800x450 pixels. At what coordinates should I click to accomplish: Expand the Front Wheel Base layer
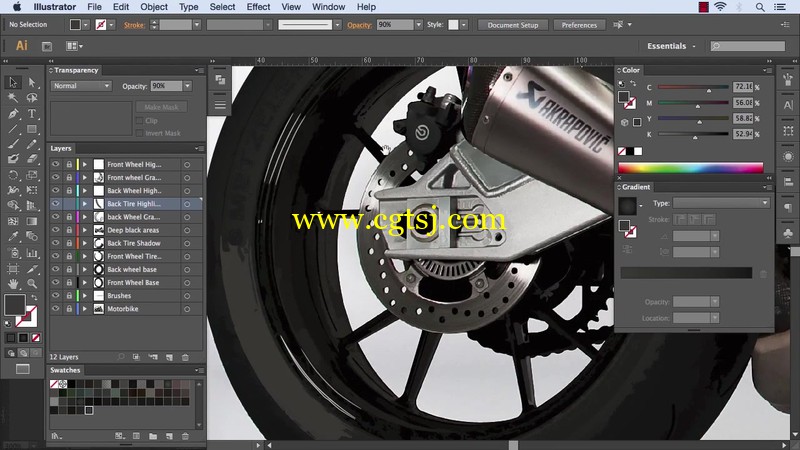pyautogui.click(x=85, y=282)
